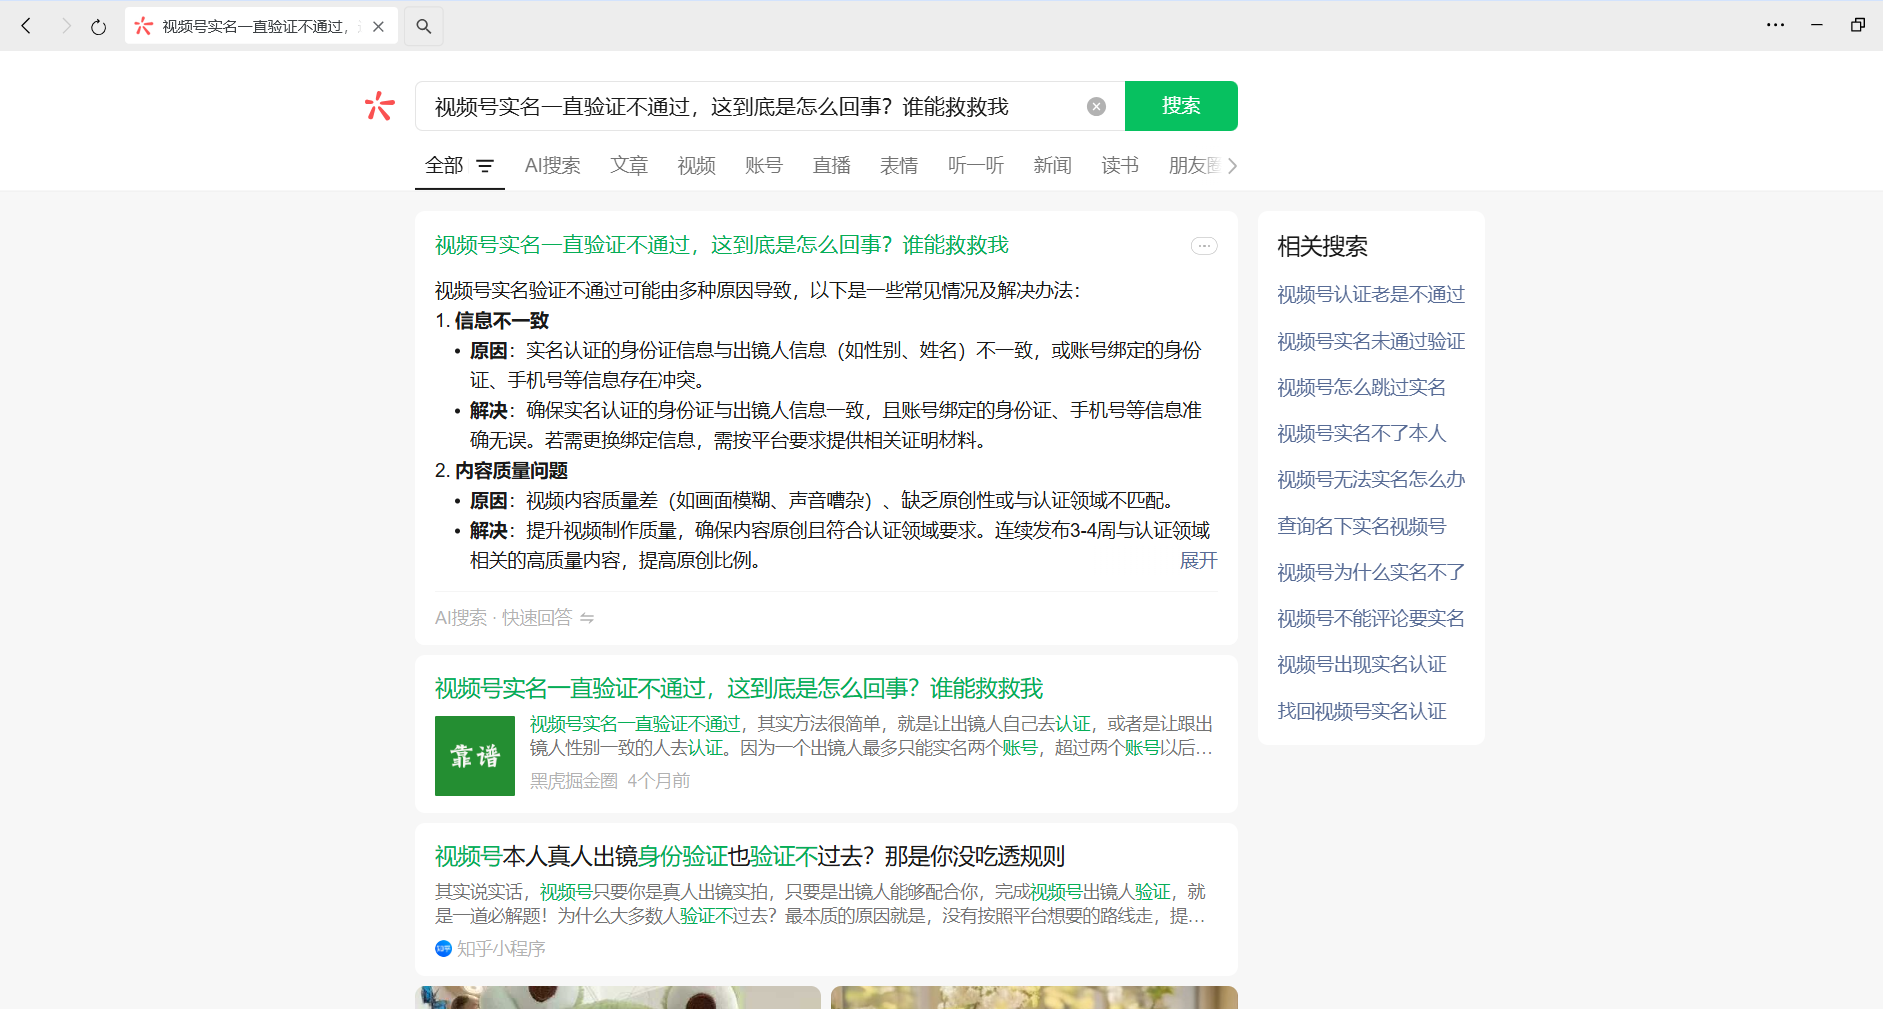1883x1009 pixels.
Task: Click the forward navigation arrow
Action: click(66, 26)
